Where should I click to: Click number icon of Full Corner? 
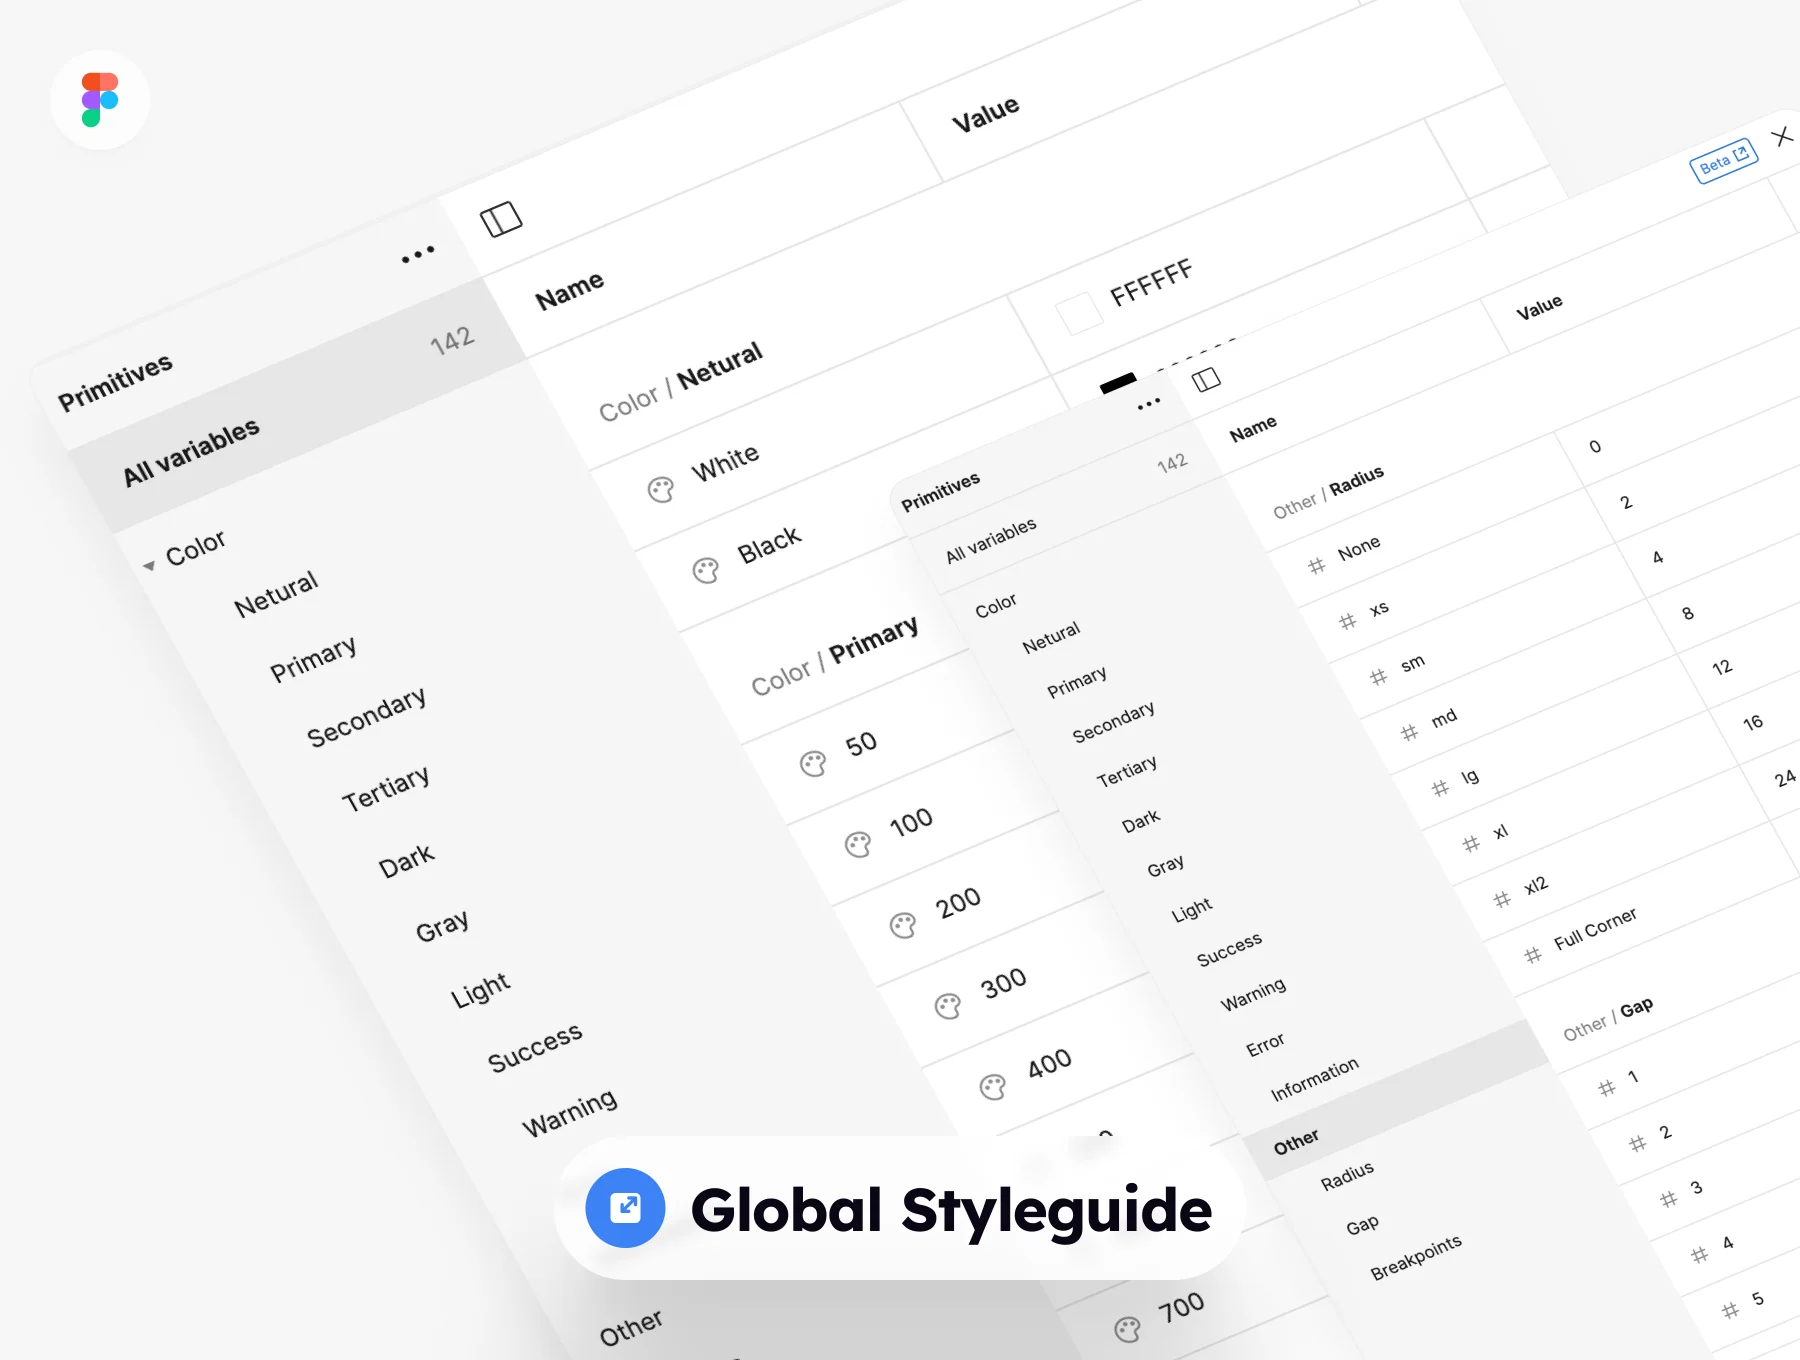(1533, 956)
